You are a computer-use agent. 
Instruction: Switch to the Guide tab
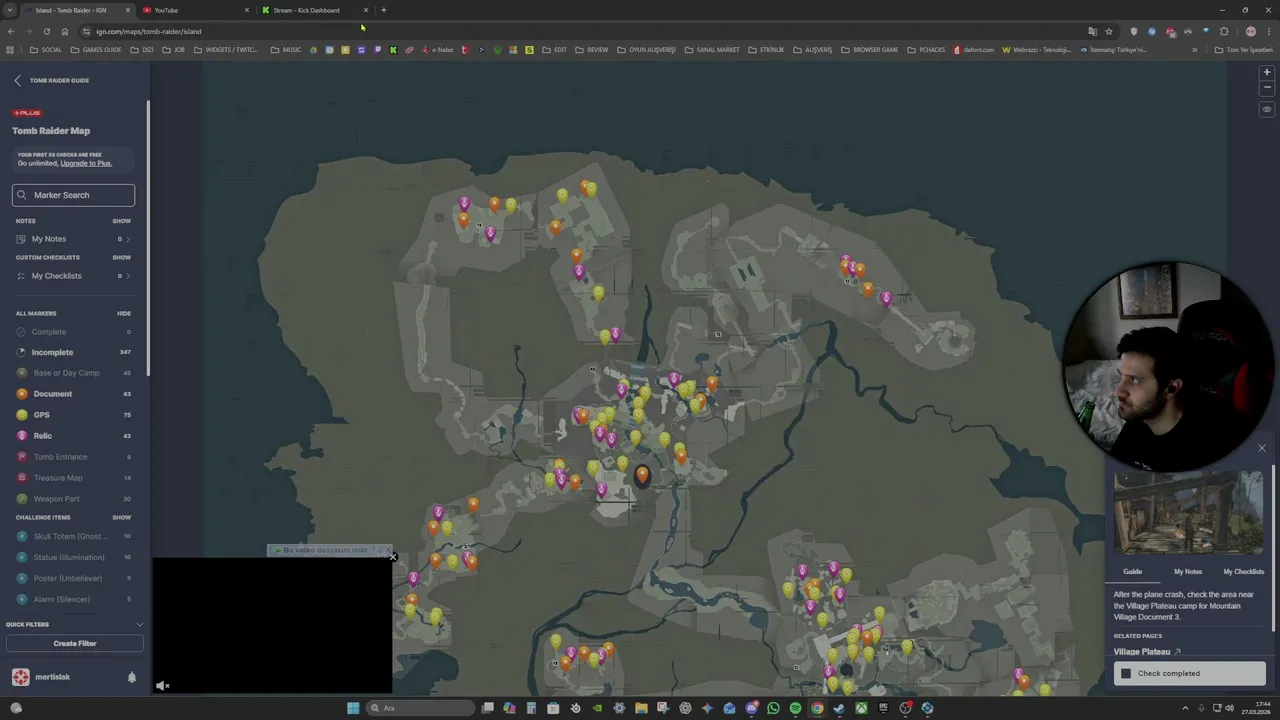tap(1132, 572)
